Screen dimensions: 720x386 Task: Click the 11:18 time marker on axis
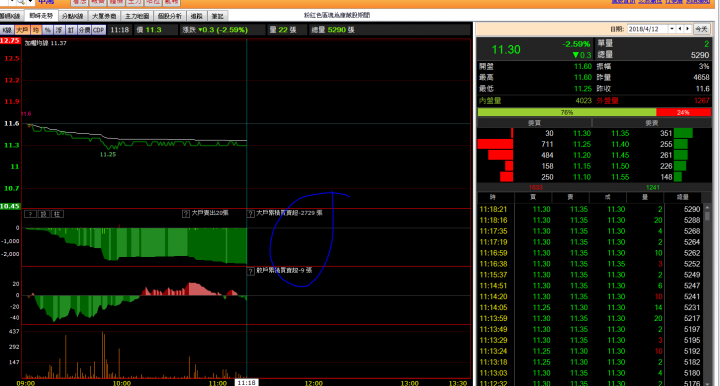point(247,383)
